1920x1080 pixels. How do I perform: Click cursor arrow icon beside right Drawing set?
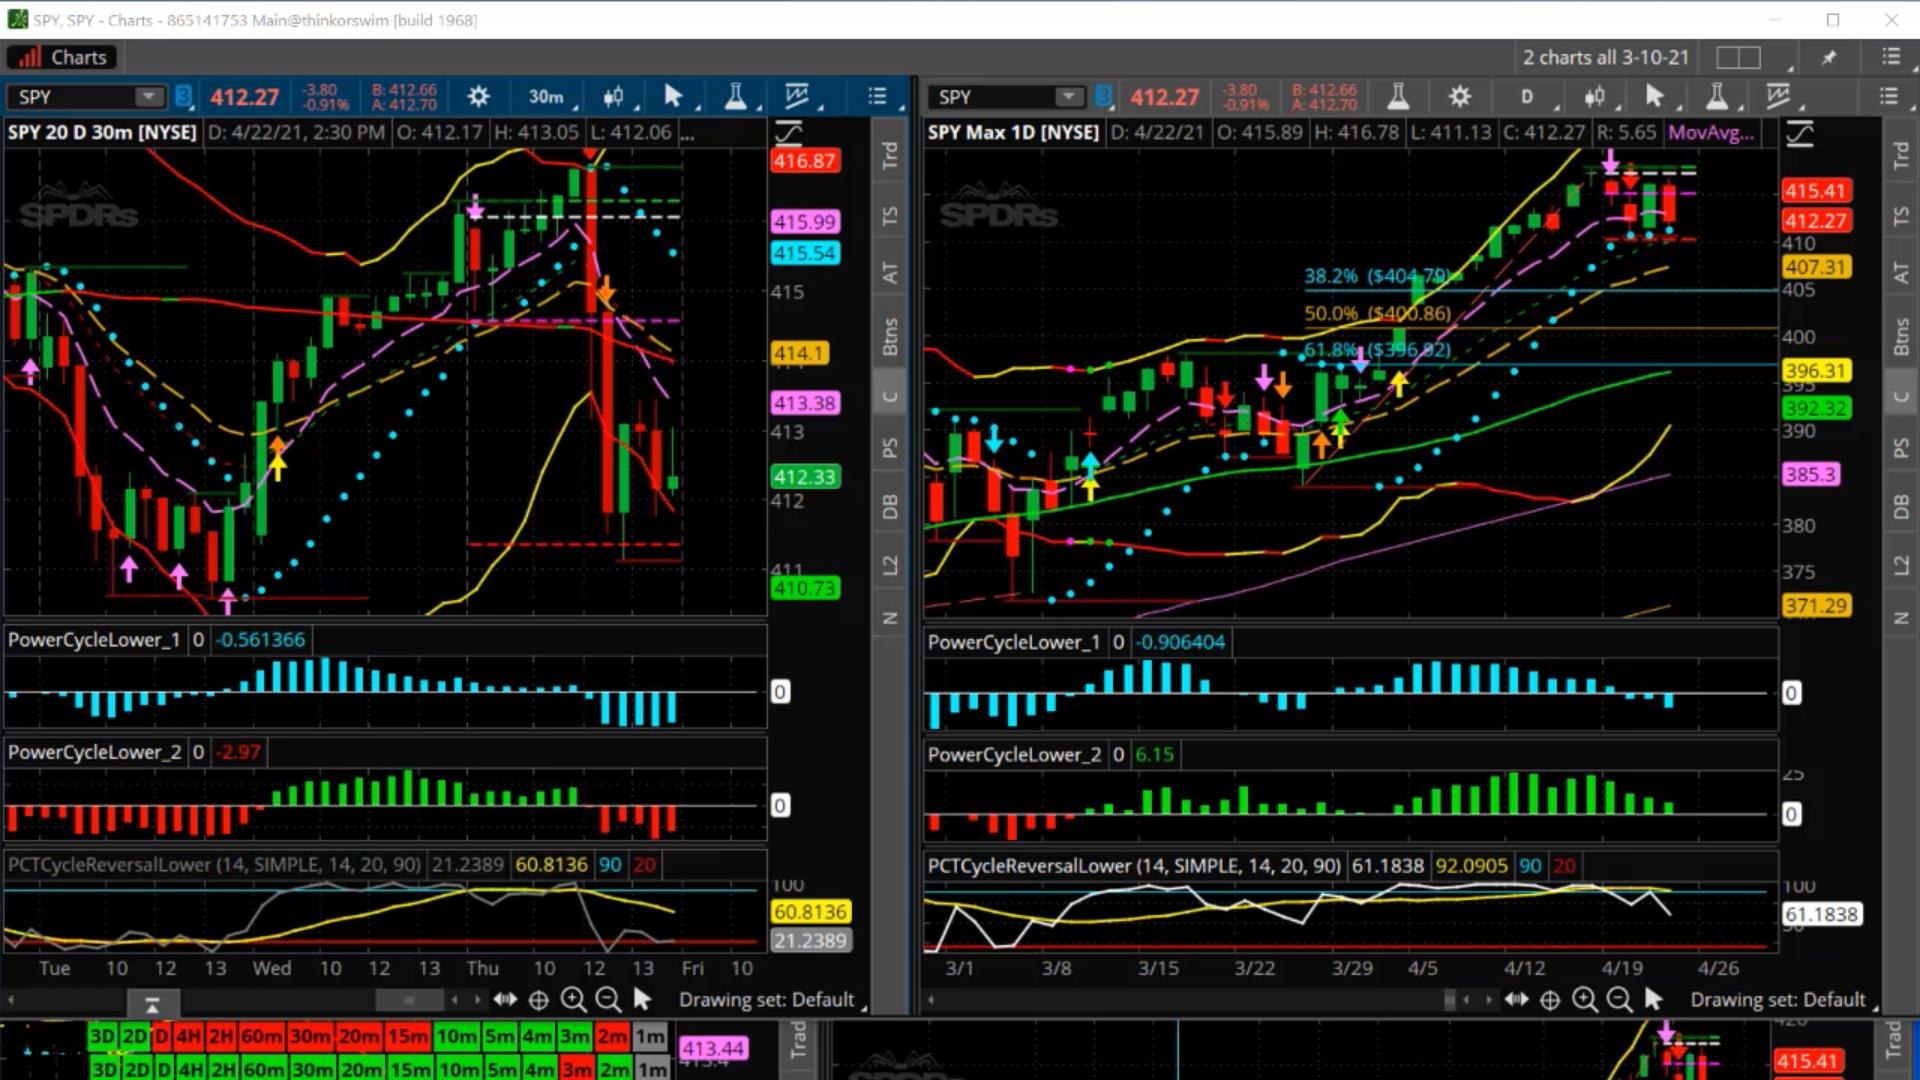[x=1653, y=999]
